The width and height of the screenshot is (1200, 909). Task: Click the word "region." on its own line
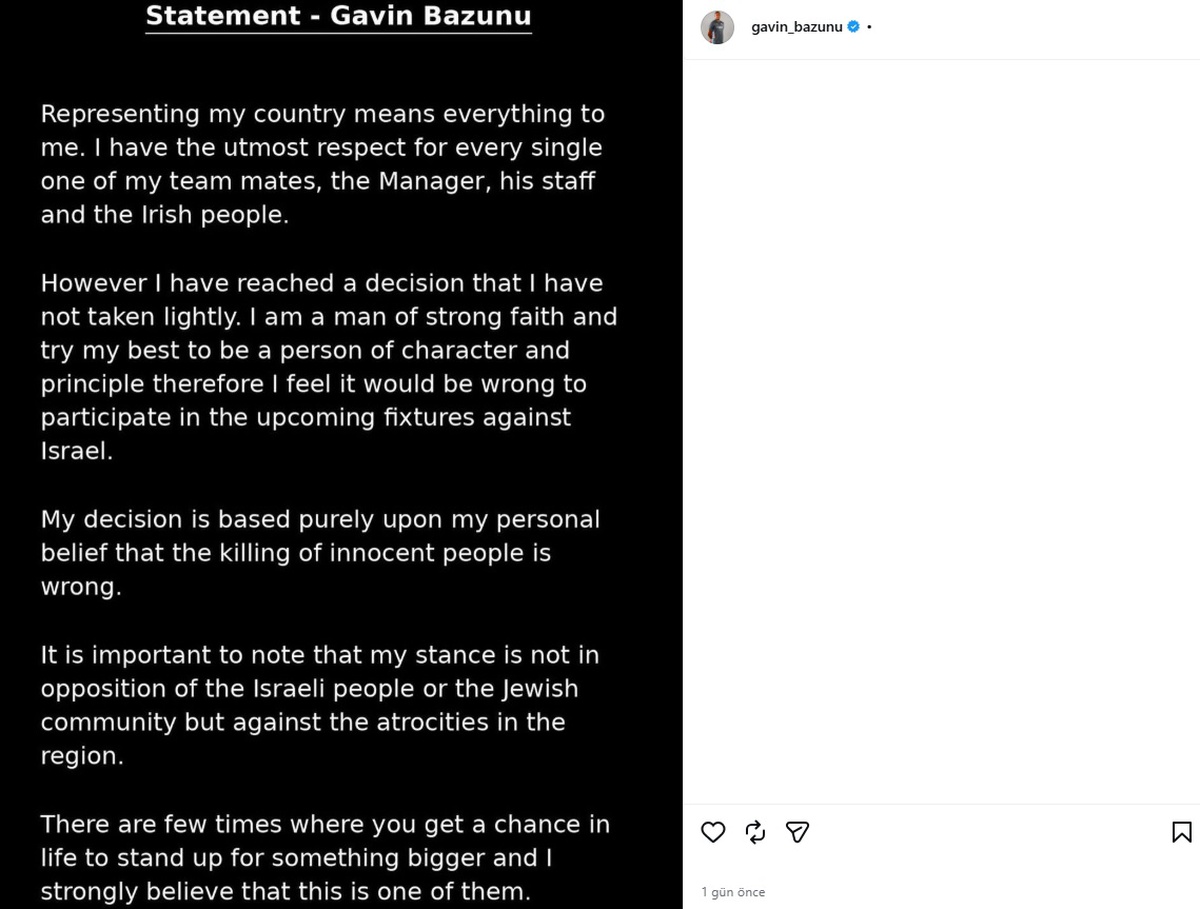pyautogui.click(x=82, y=756)
